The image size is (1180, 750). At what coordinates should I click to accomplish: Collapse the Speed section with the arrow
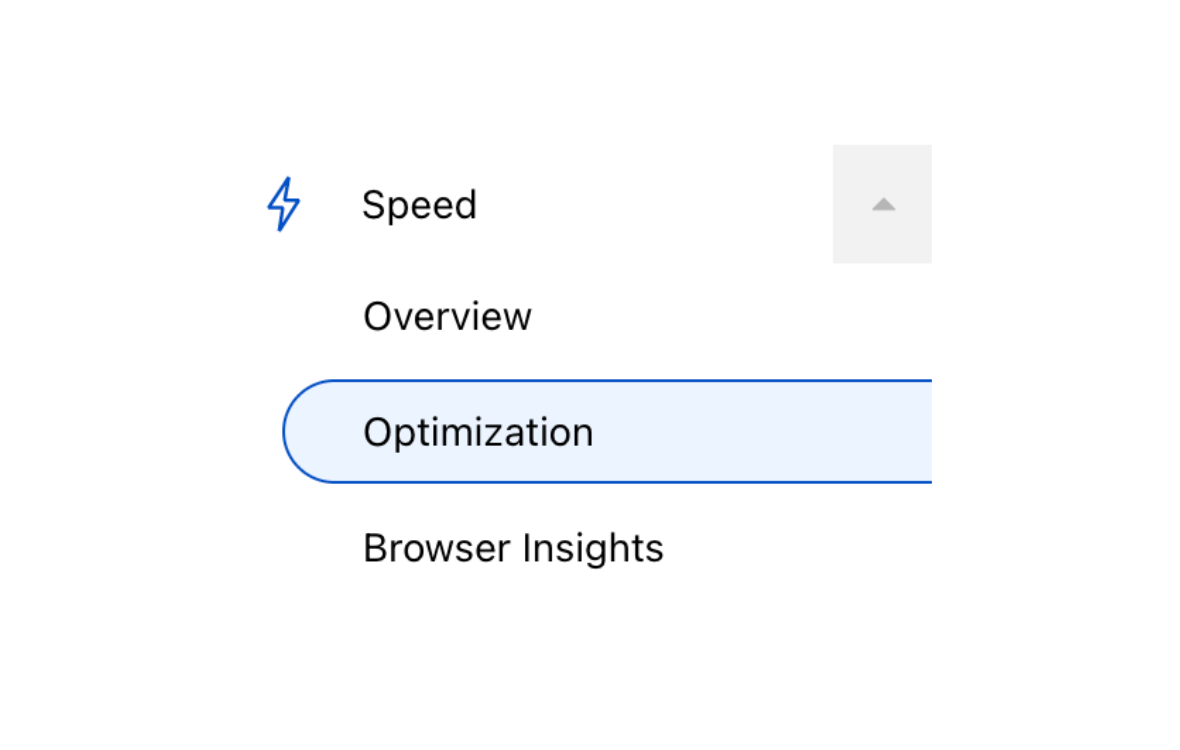point(882,204)
